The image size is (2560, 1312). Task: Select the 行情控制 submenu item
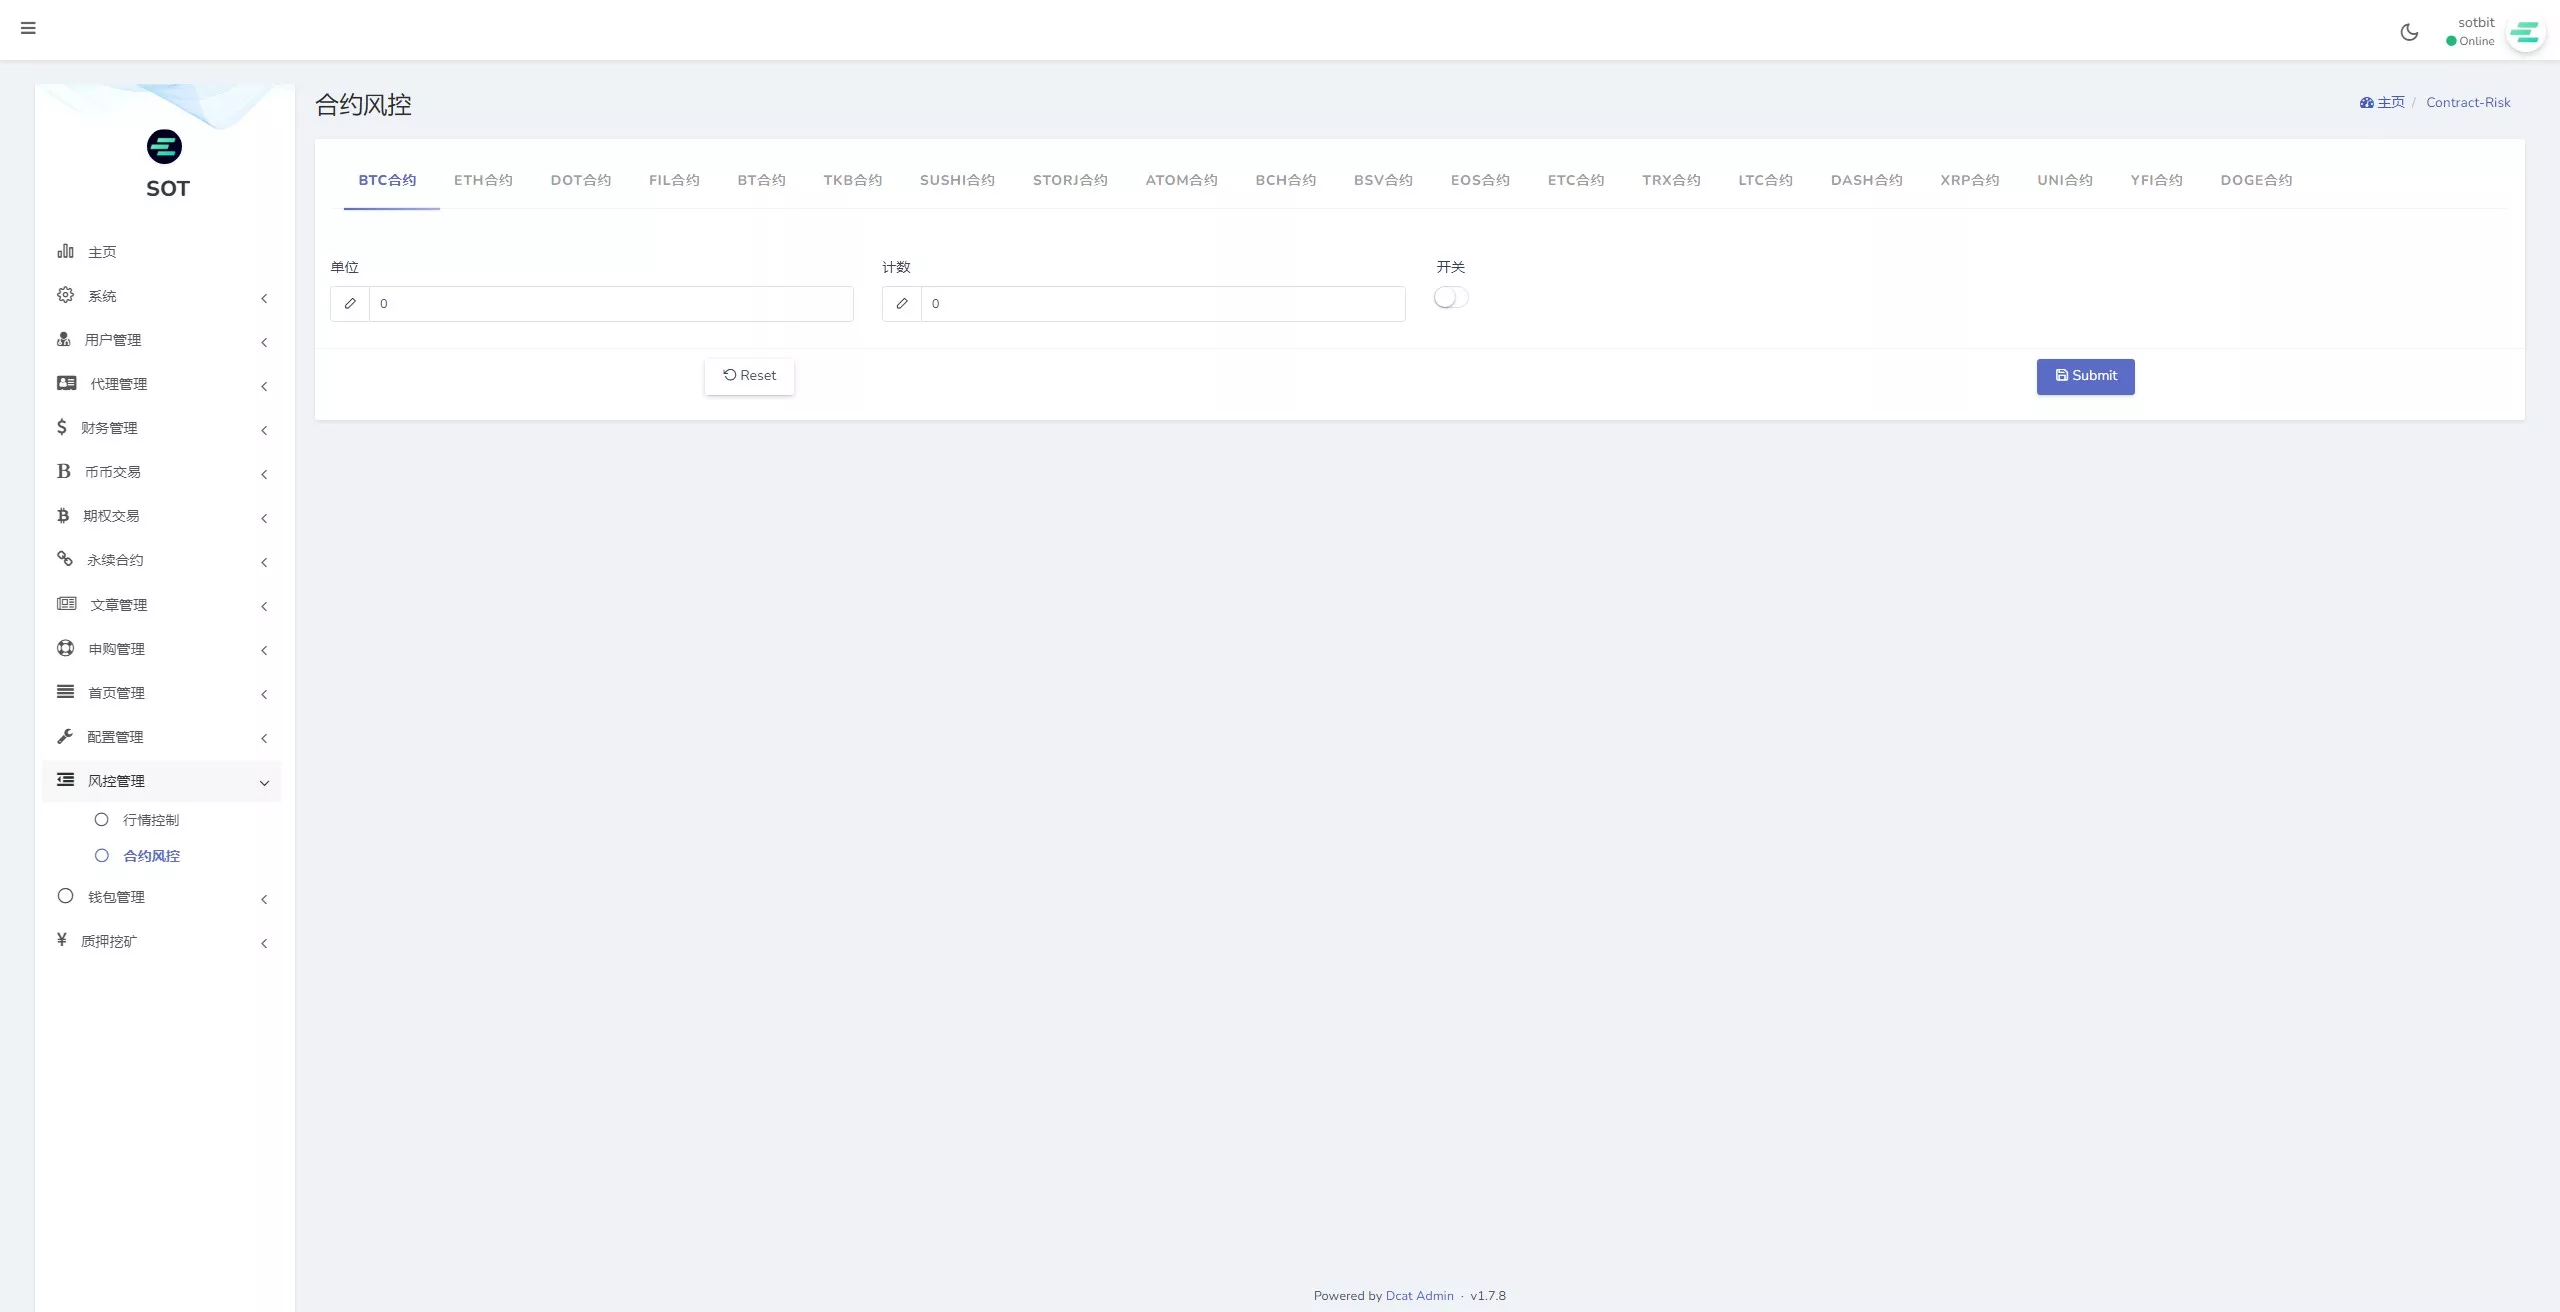pos(150,820)
